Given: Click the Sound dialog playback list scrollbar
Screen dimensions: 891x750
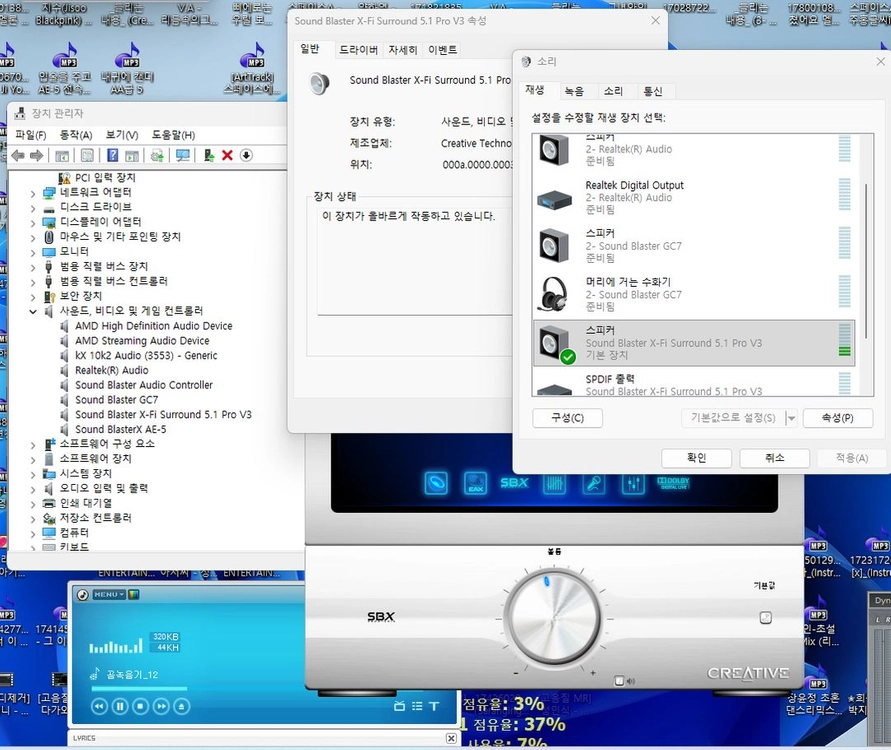Looking at the screenshot, I should [865, 261].
